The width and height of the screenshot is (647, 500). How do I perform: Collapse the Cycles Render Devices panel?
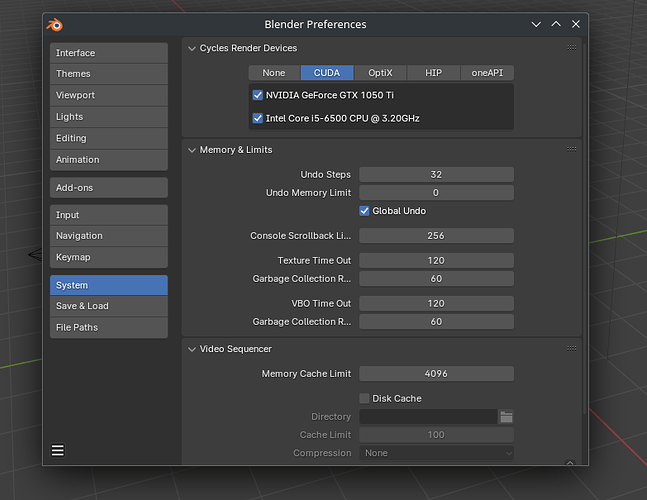[191, 48]
